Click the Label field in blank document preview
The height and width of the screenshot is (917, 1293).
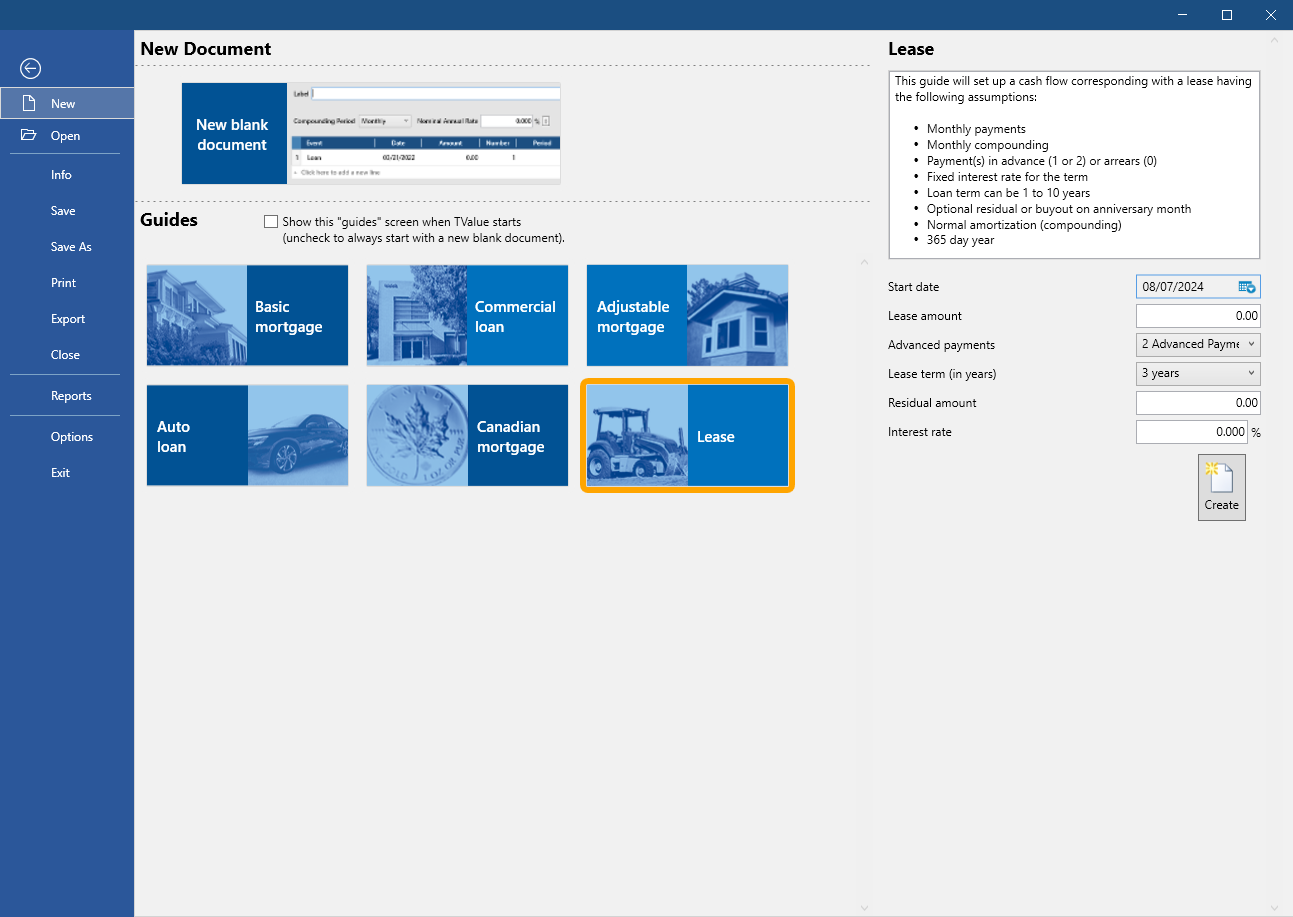tap(436, 94)
